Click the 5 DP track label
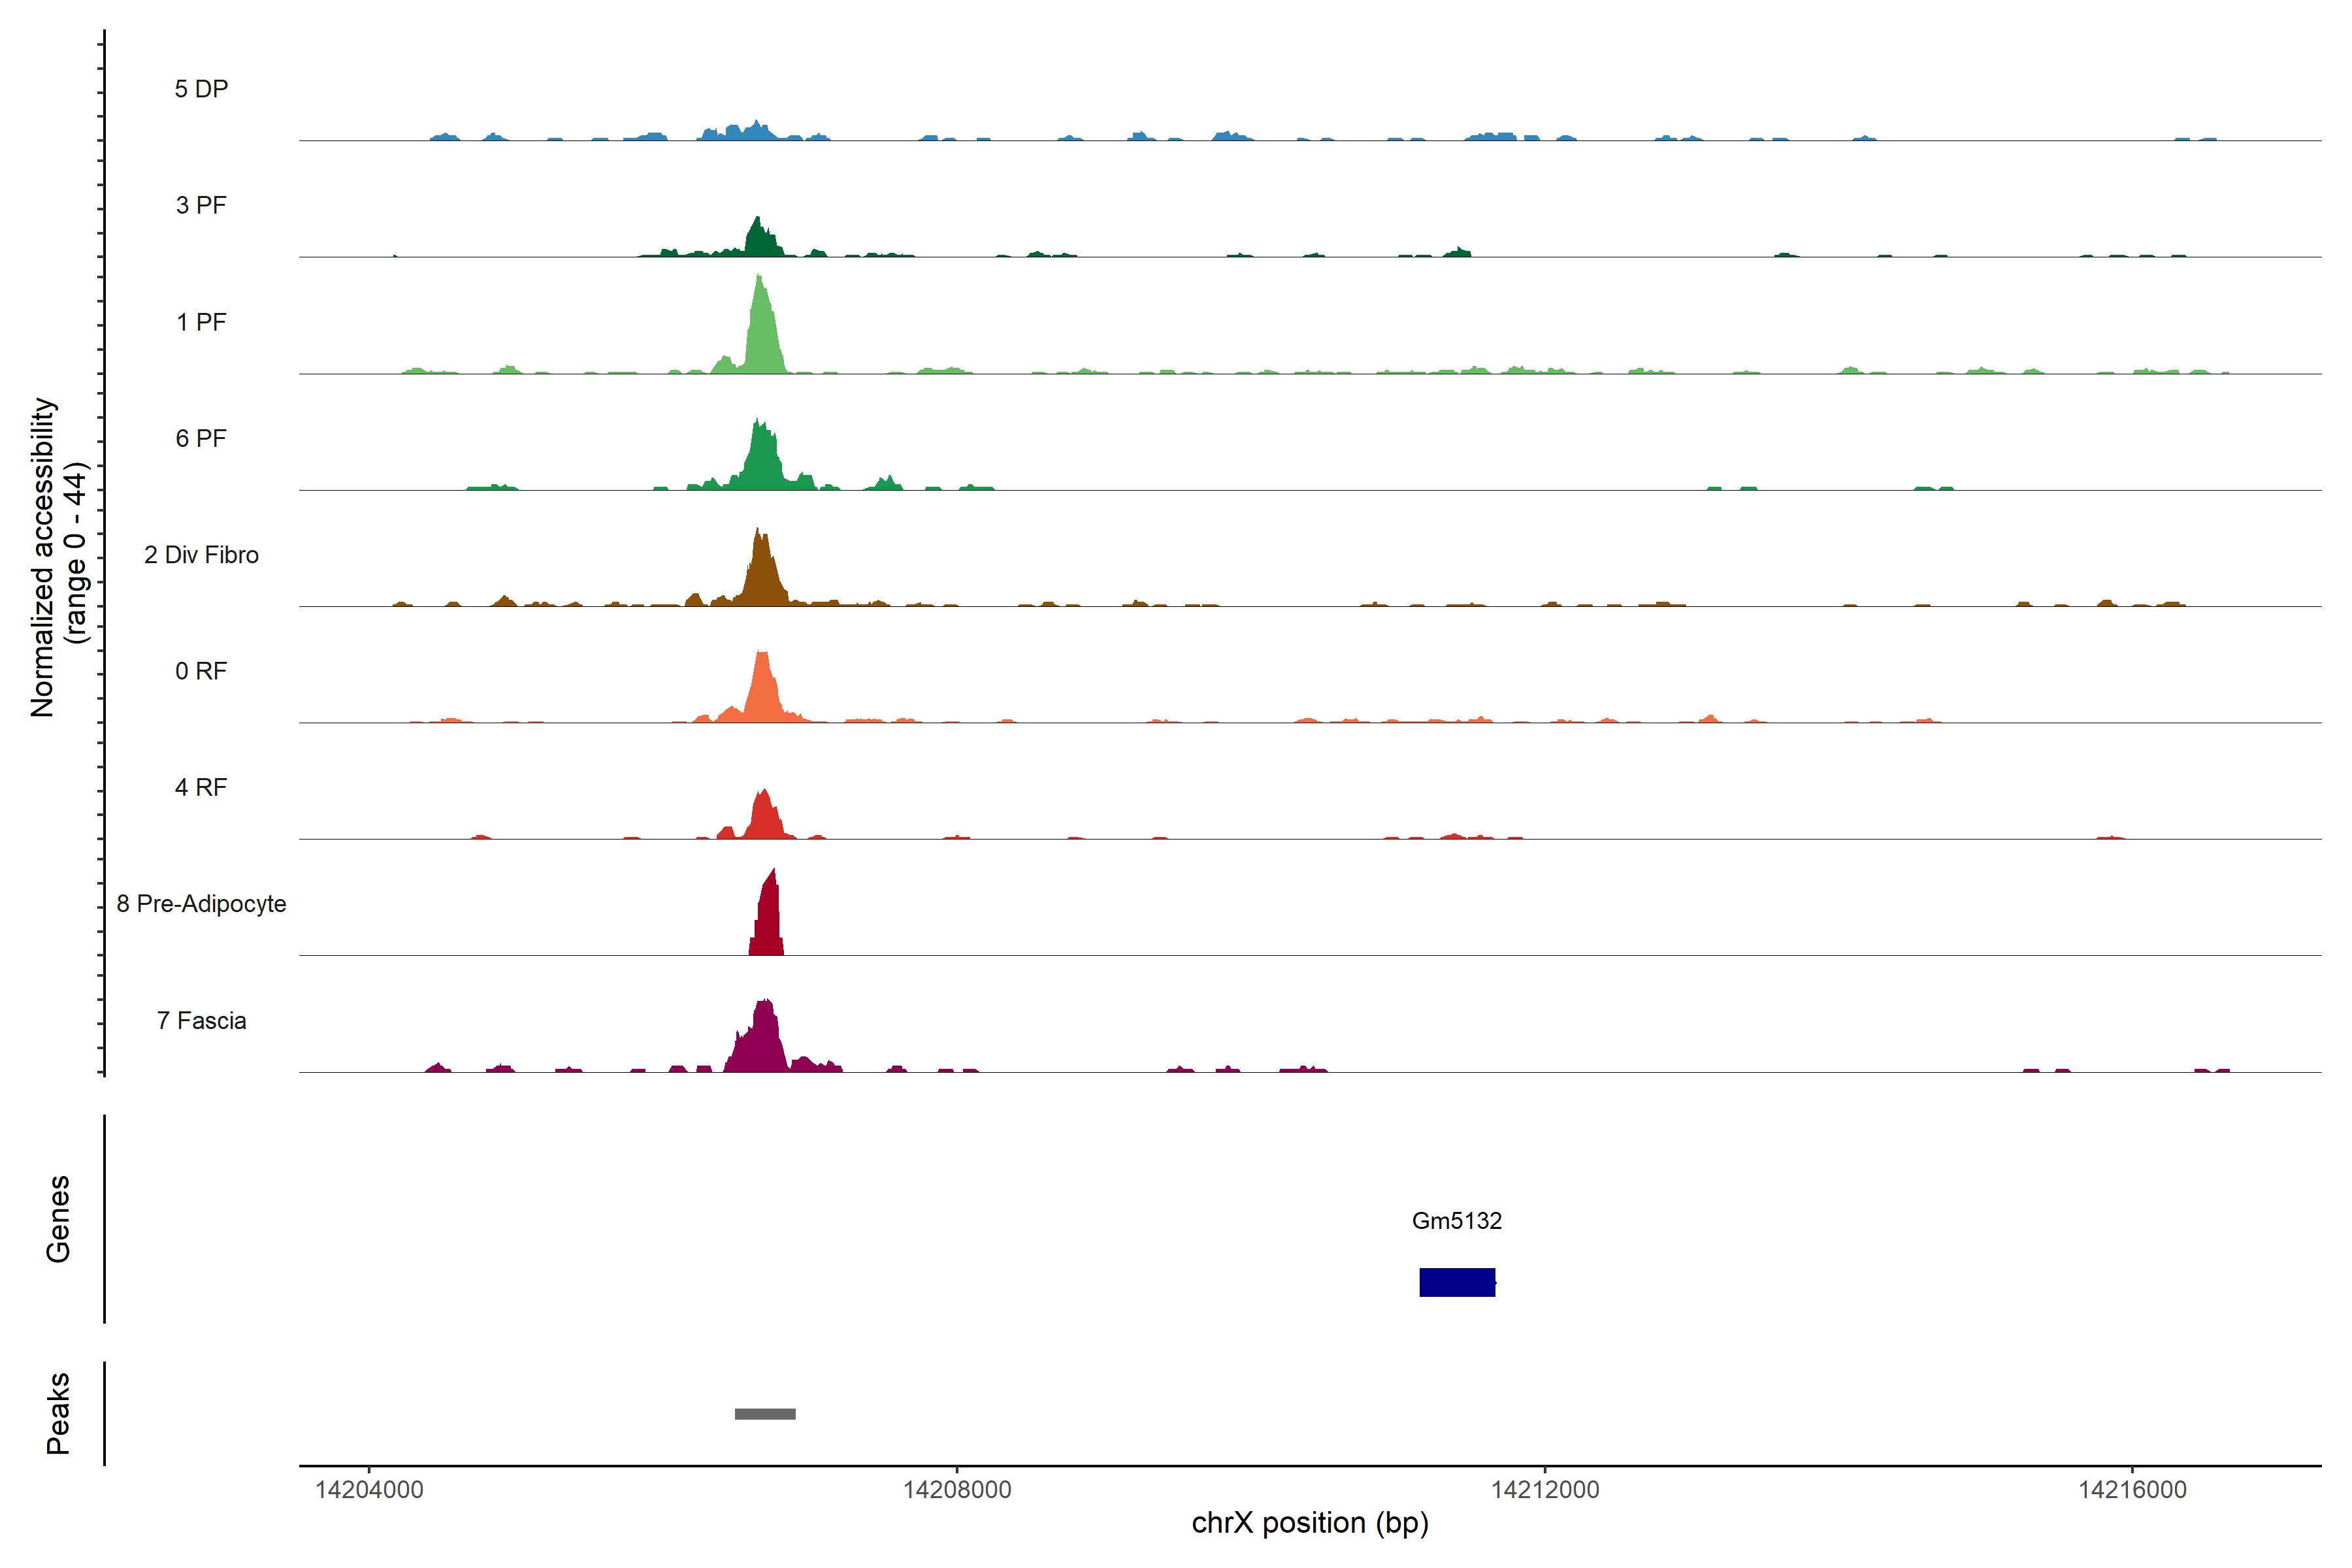 tap(201, 89)
